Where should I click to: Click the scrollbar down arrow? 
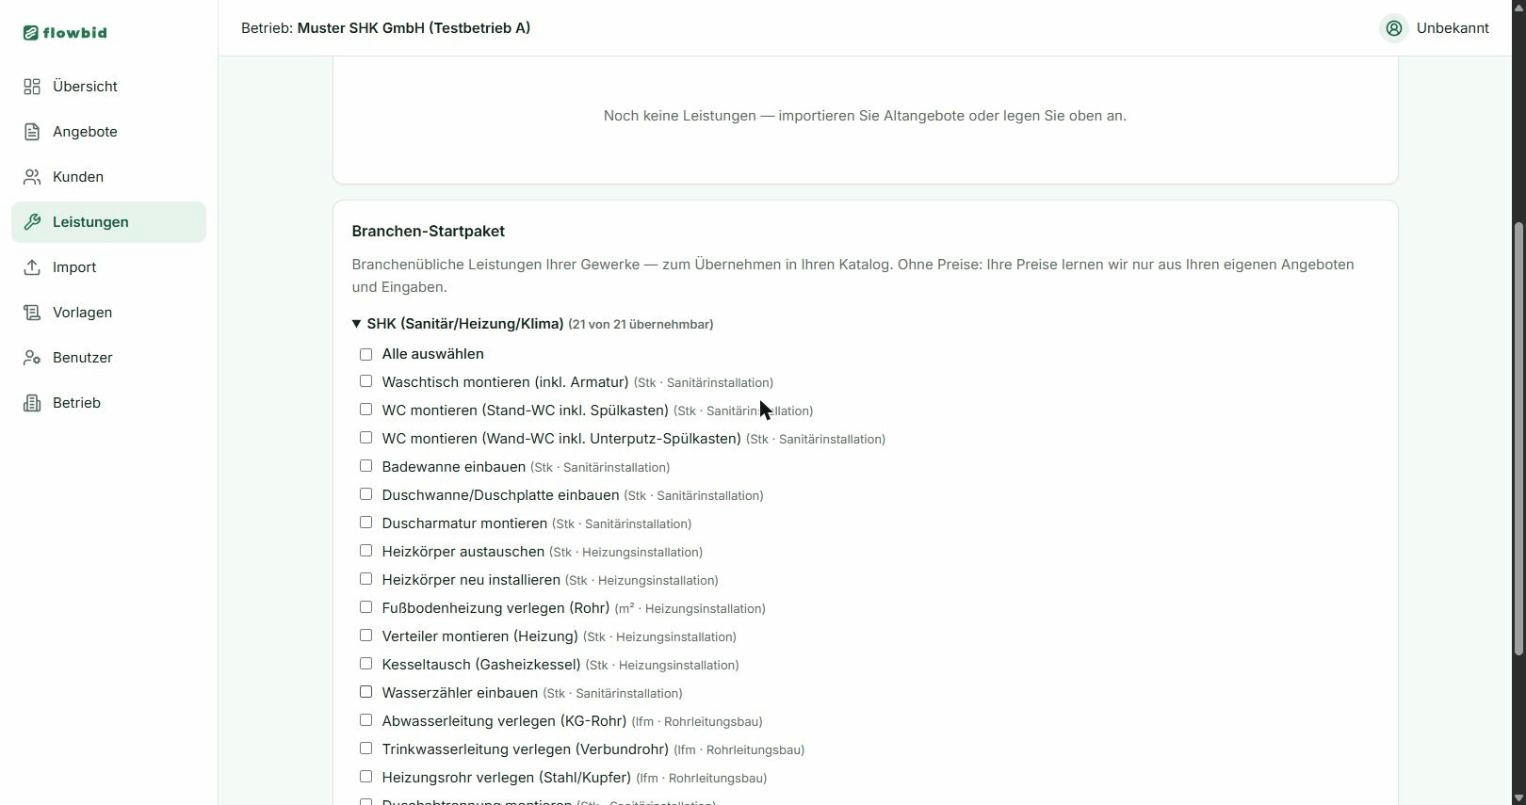1518,797
